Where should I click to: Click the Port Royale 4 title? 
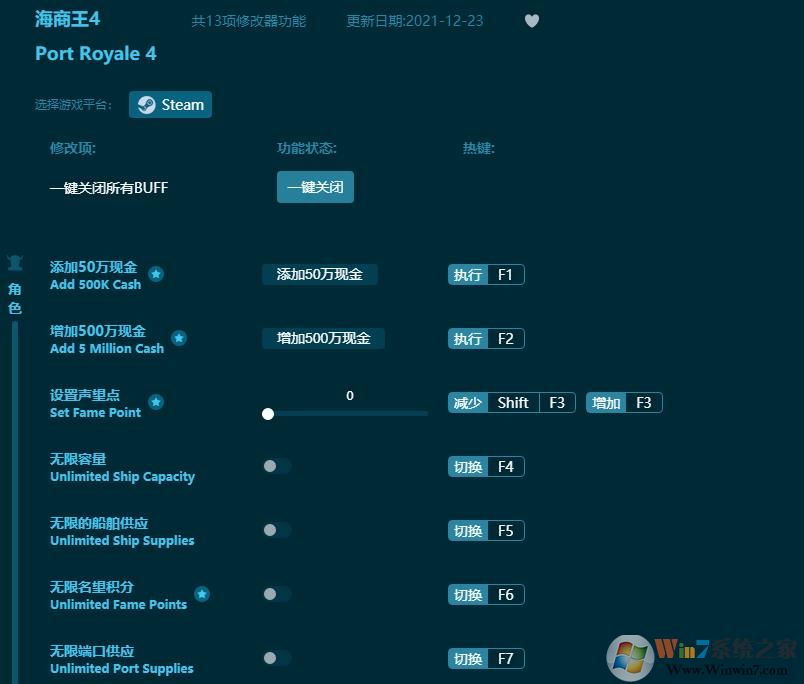pos(96,54)
